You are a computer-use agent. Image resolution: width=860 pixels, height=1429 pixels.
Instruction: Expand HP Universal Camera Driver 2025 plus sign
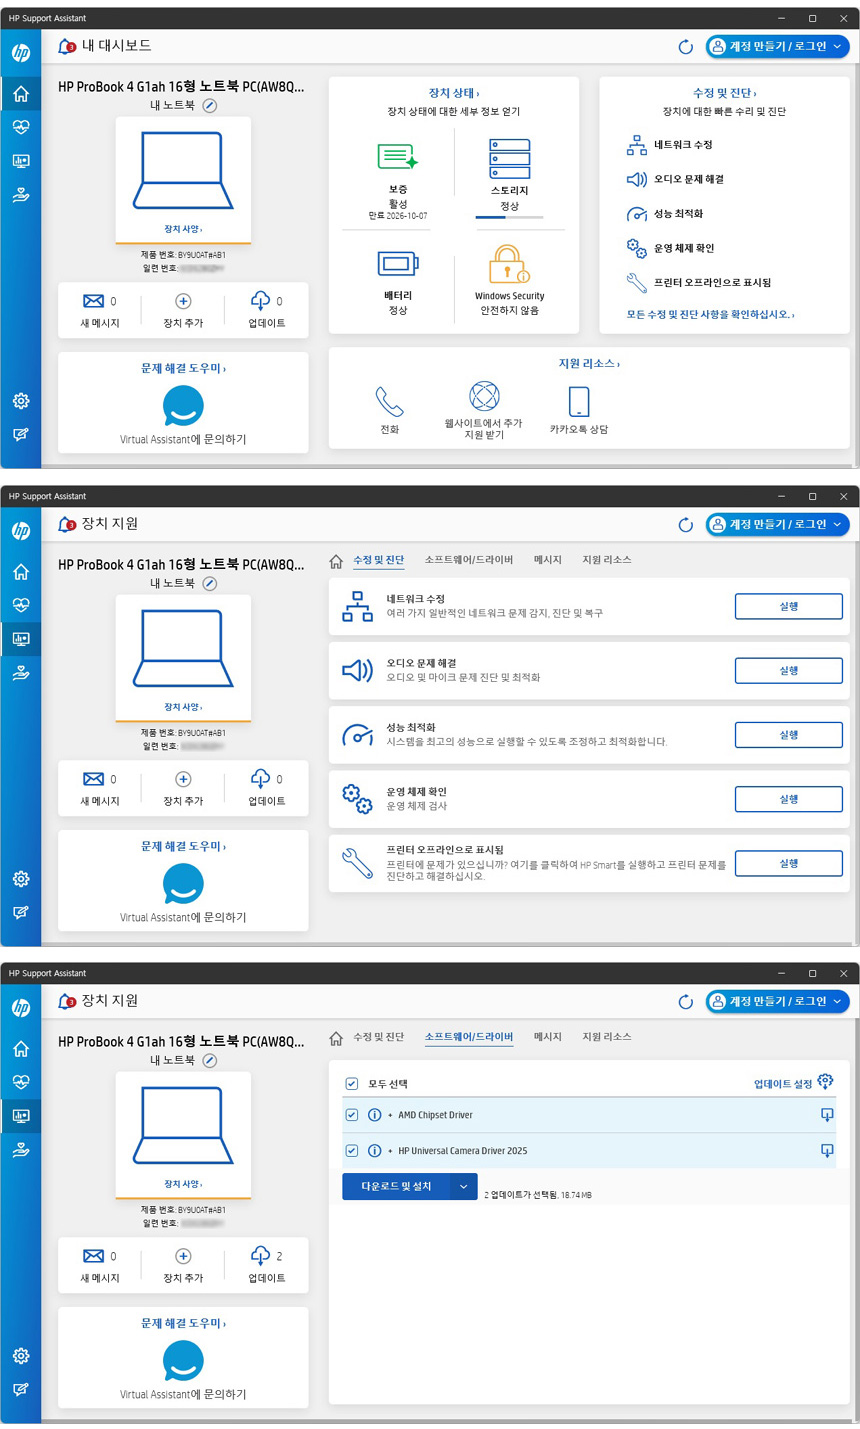click(x=390, y=1151)
